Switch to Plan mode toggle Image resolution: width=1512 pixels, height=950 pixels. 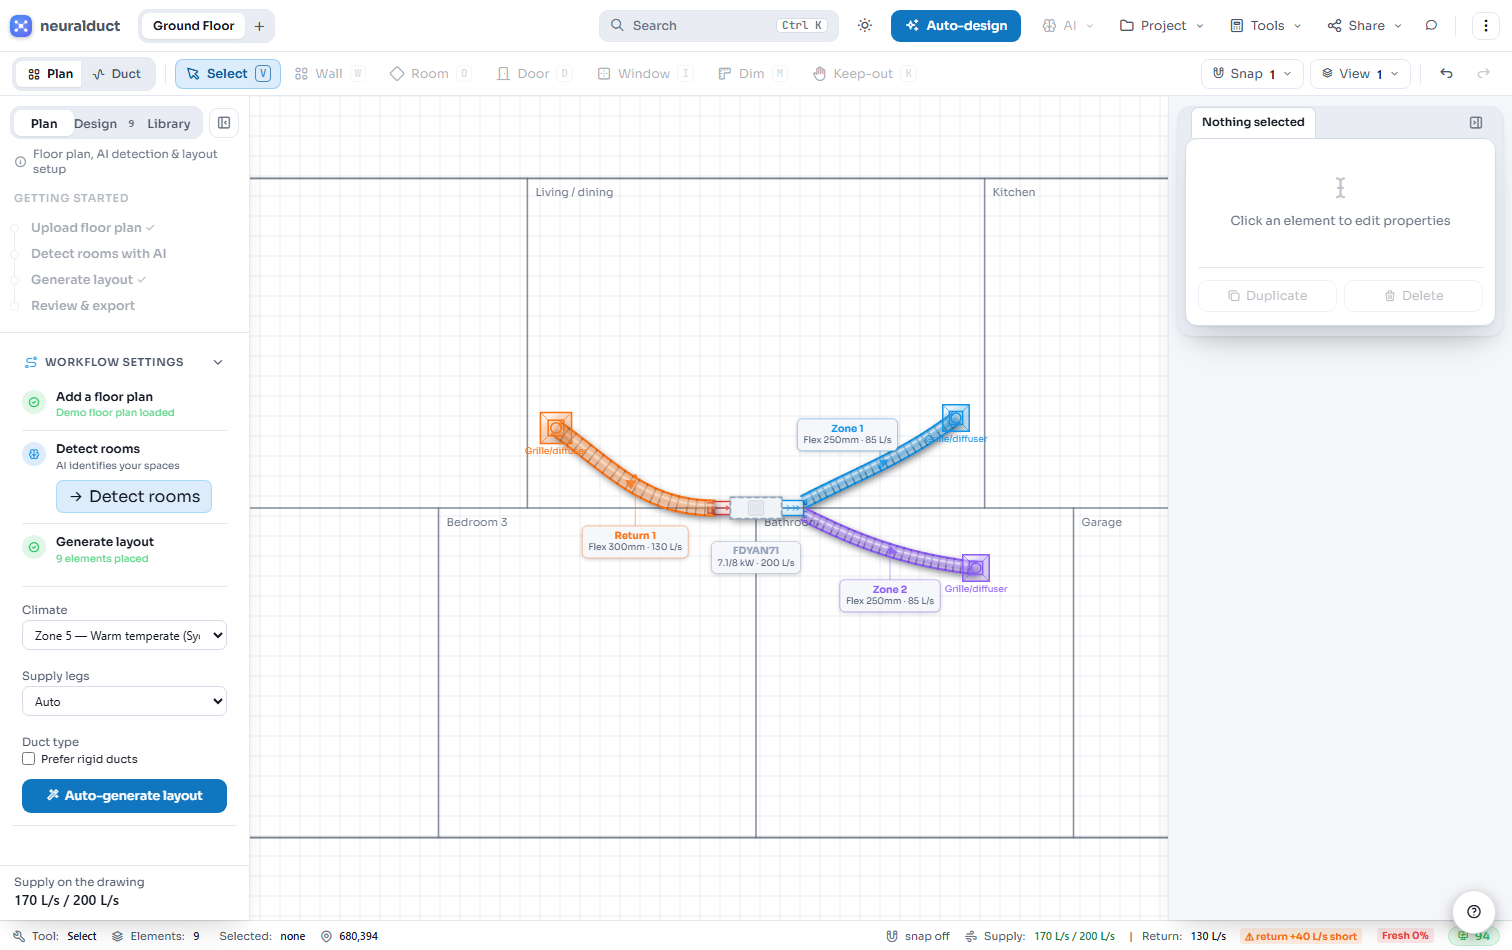50,74
